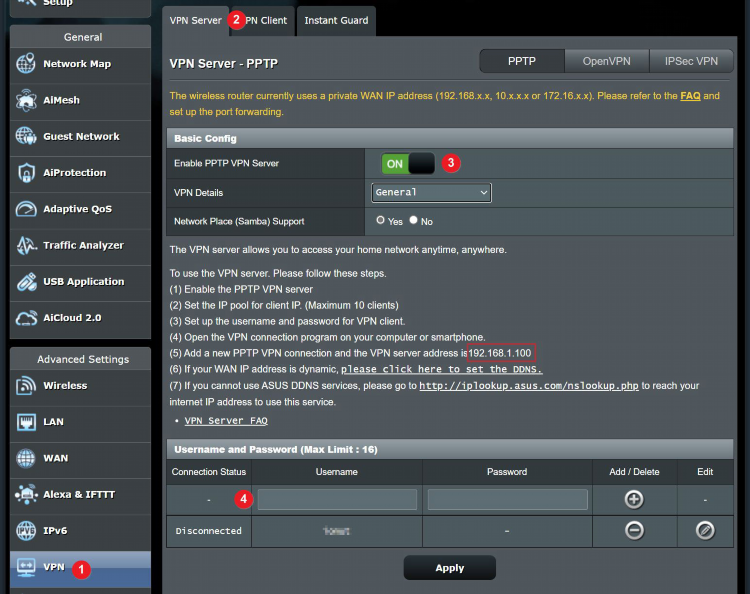Open the FAQ link in warning text
Viewport: 750px width, 594px height.
pos(690,96)
